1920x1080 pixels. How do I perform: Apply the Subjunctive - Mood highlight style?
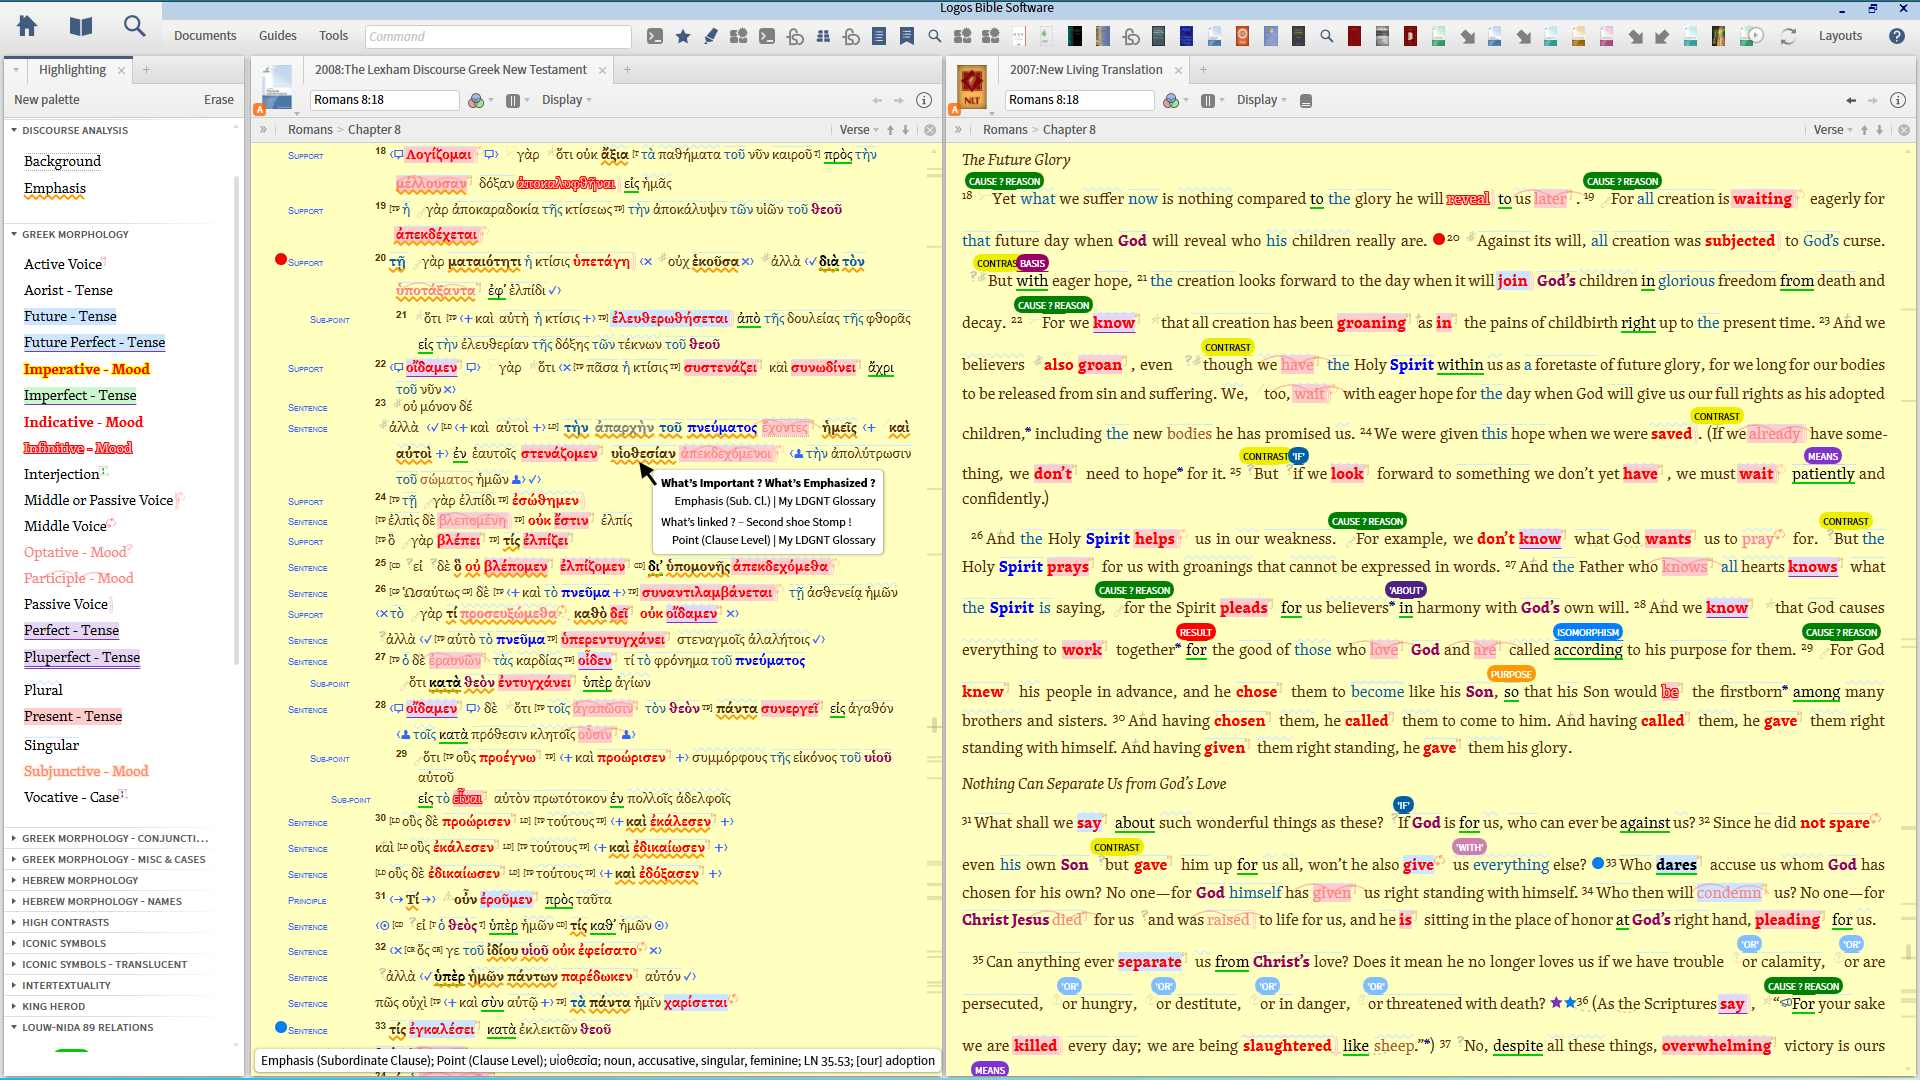point(86,771)
